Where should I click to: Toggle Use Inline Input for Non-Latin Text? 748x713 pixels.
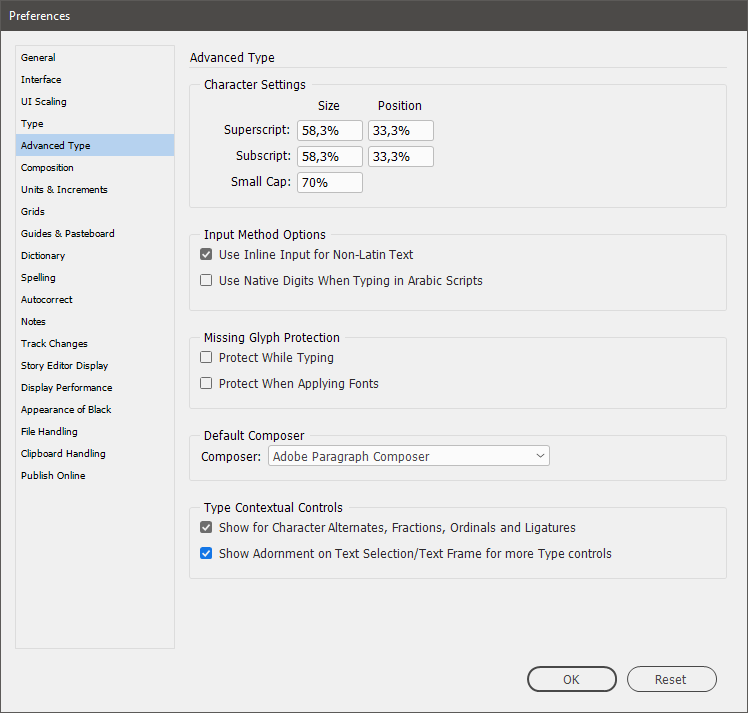pyautogui.click(x=207, y=255)
